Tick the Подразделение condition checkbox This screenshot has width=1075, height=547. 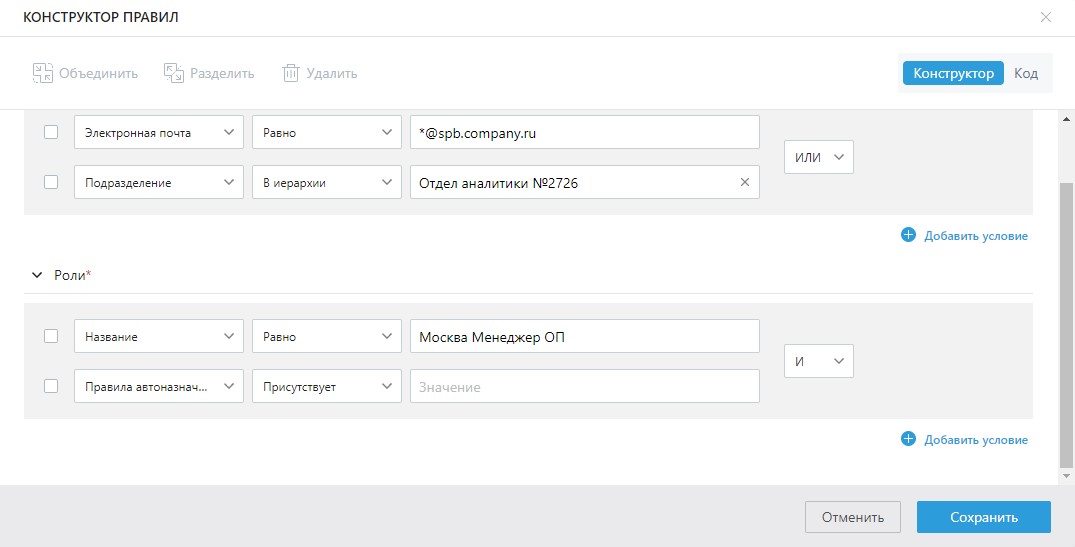(51, 183)
